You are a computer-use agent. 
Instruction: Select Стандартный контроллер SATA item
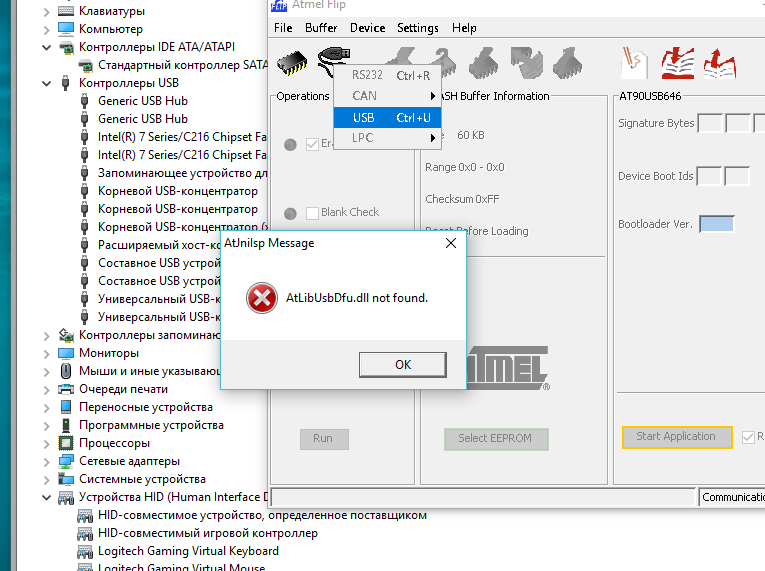pyautogui.click(x=183, y=65)
